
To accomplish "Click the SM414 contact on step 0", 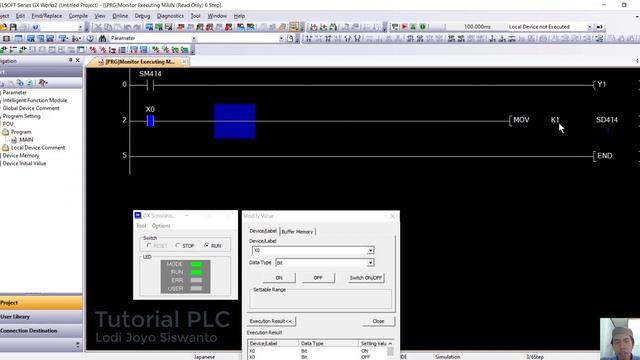I will 150,85.
